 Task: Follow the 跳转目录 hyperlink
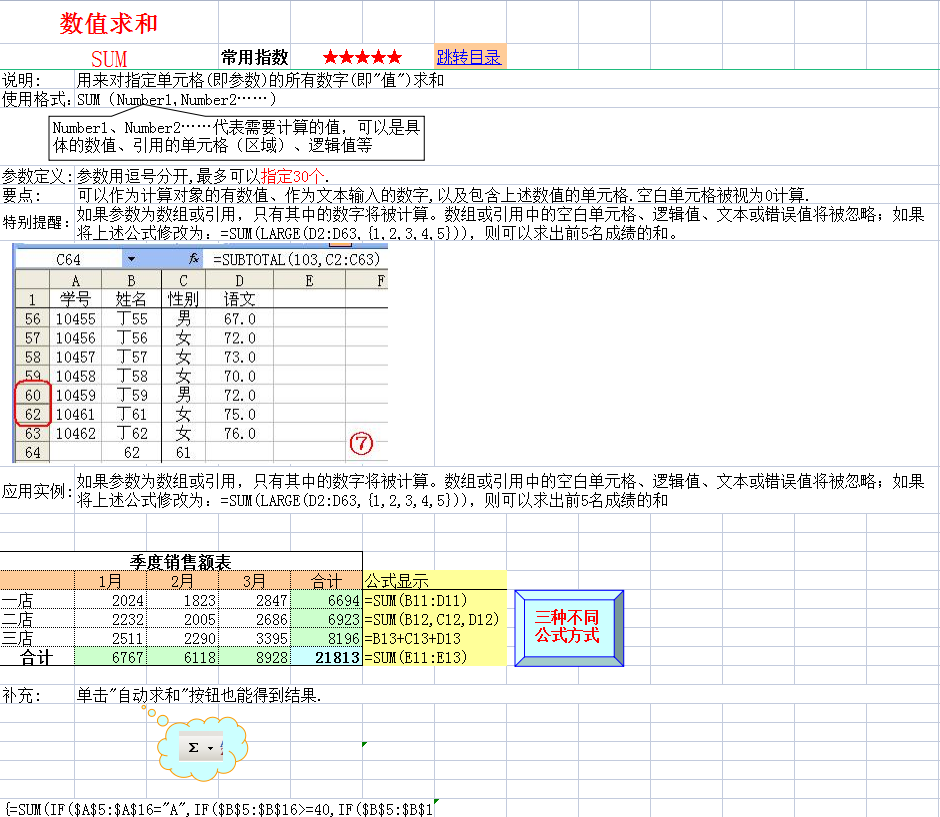pos(469,58)
